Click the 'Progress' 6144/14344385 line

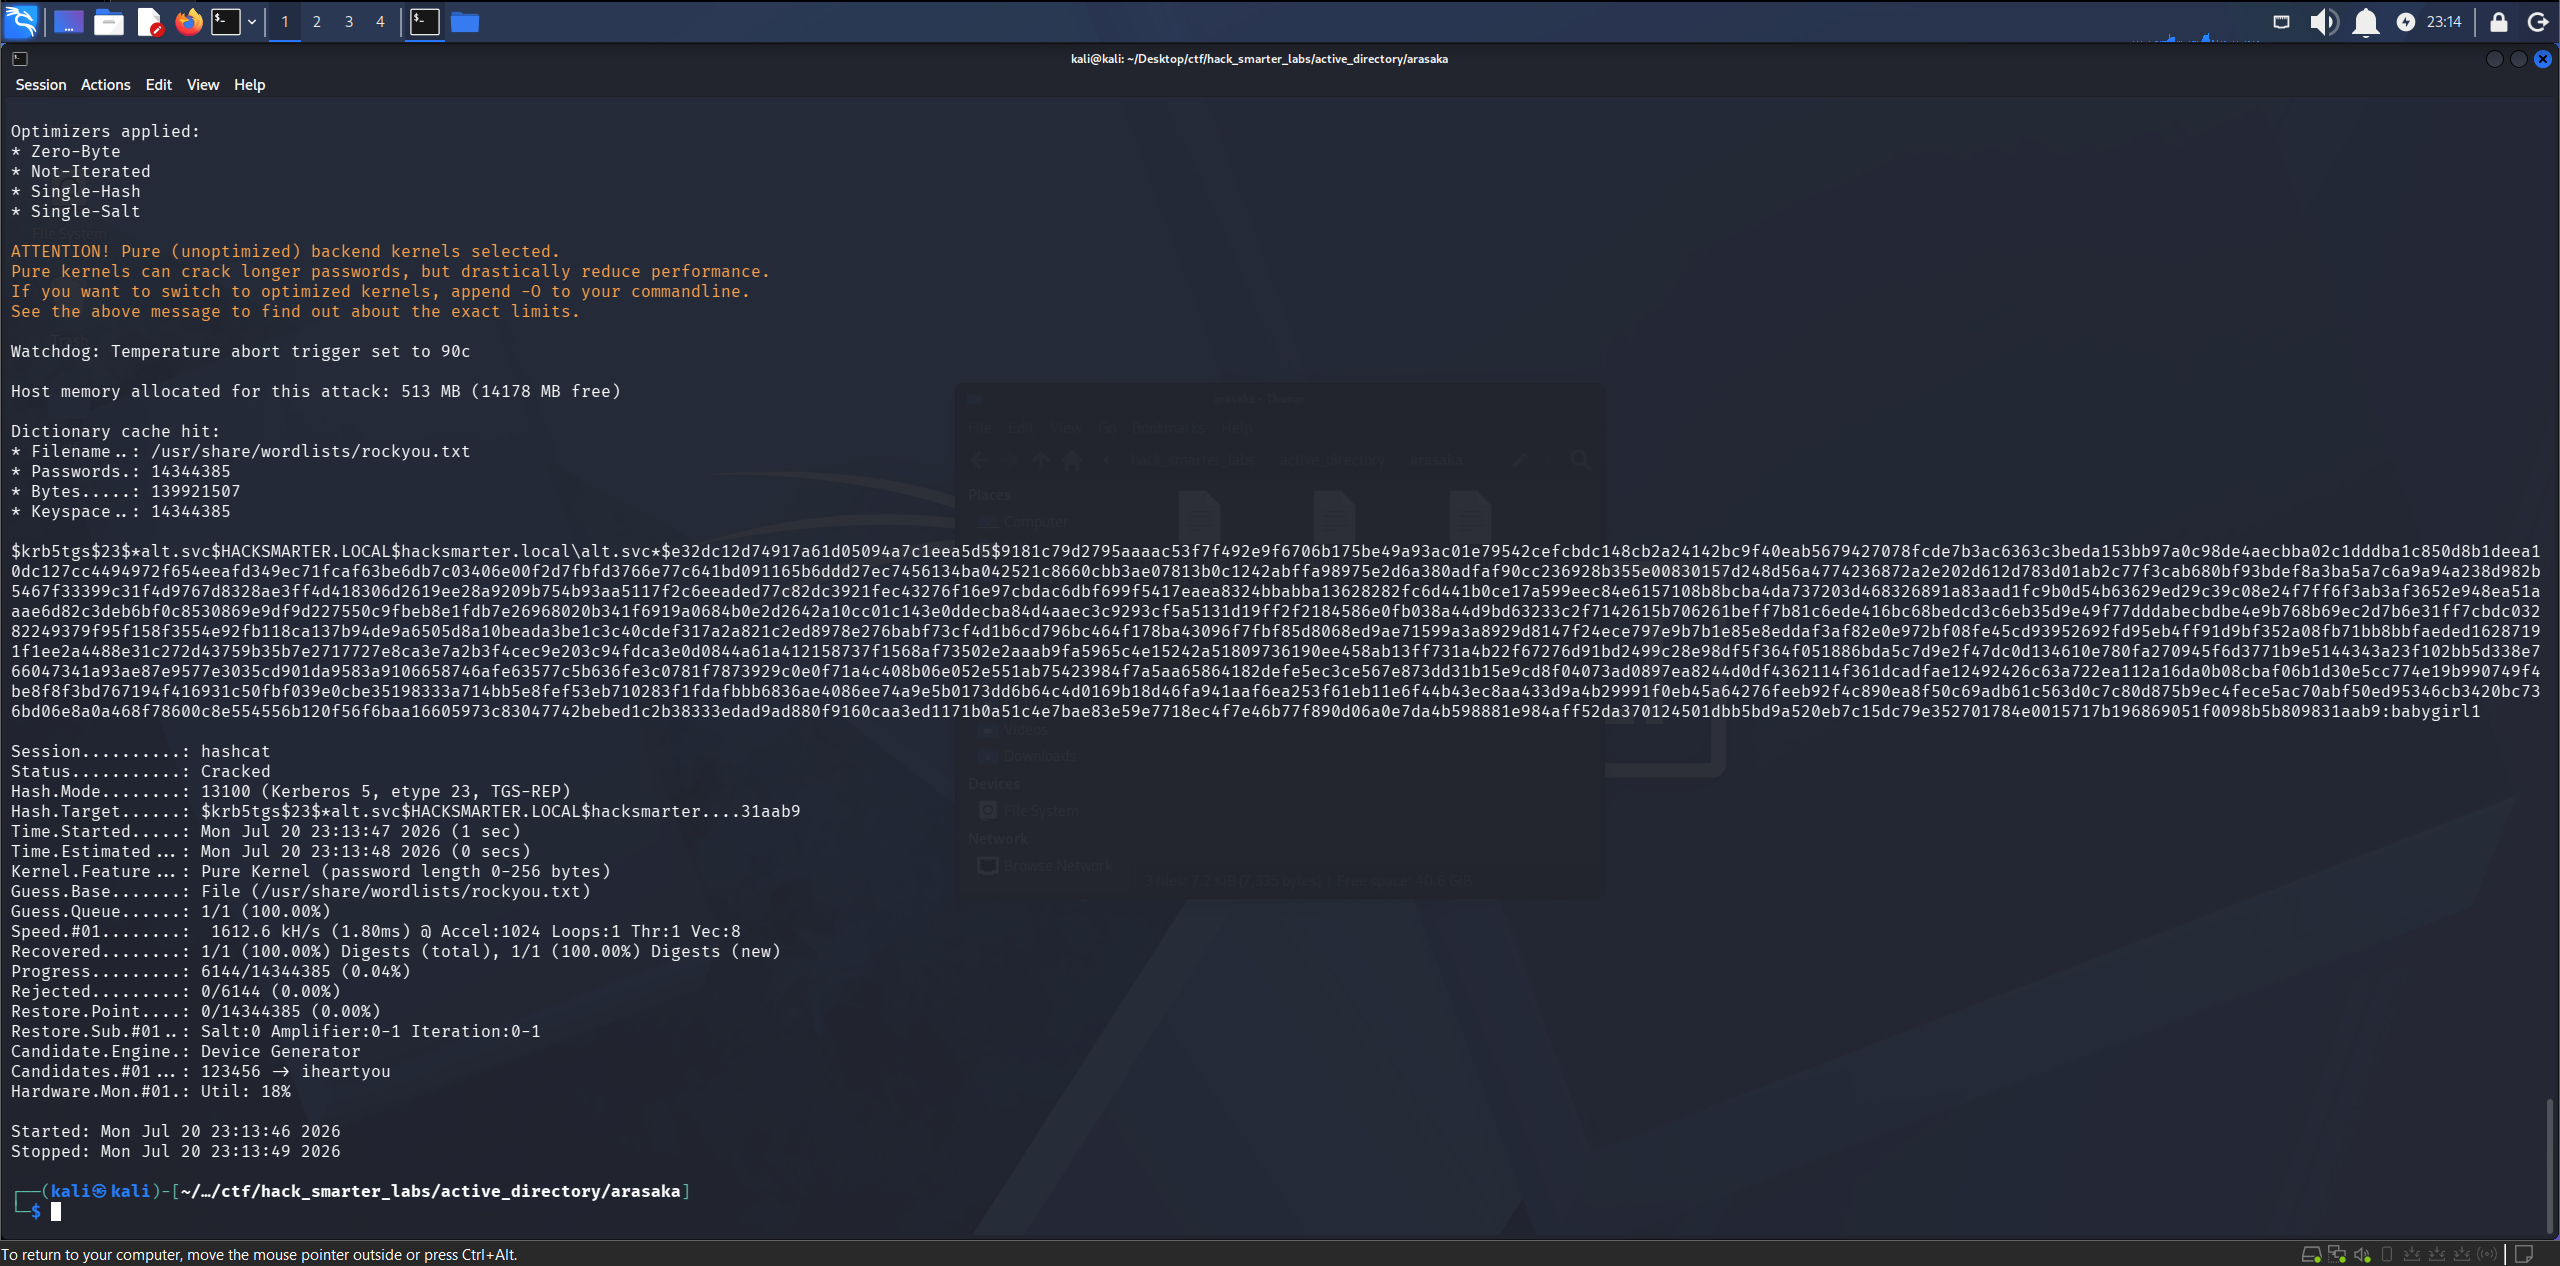[x=211, y=971]
